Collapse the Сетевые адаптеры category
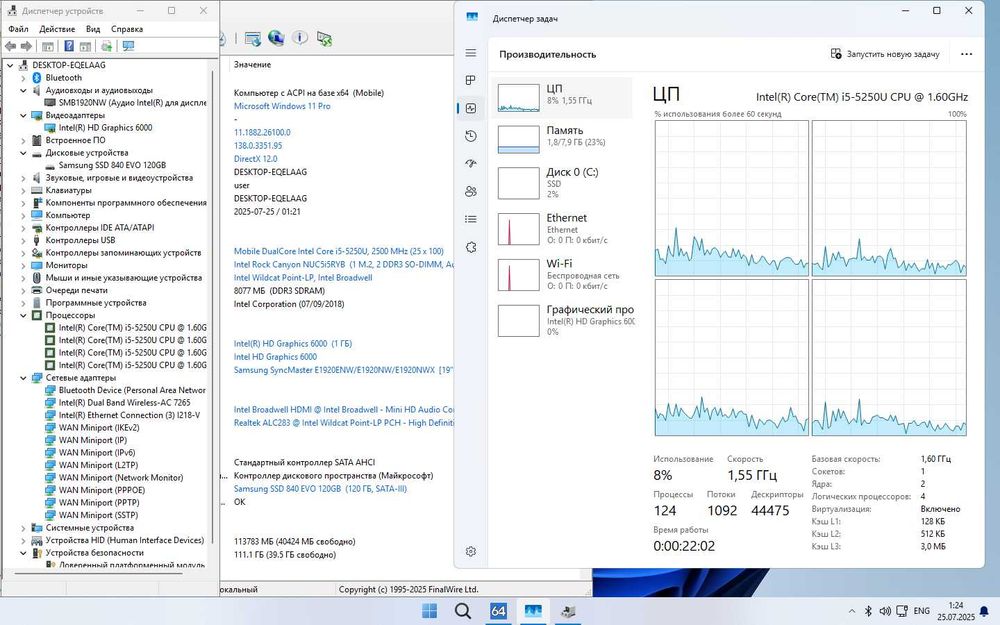The image size is (1000, 625). pyautogui.click(x=24, y=378)
